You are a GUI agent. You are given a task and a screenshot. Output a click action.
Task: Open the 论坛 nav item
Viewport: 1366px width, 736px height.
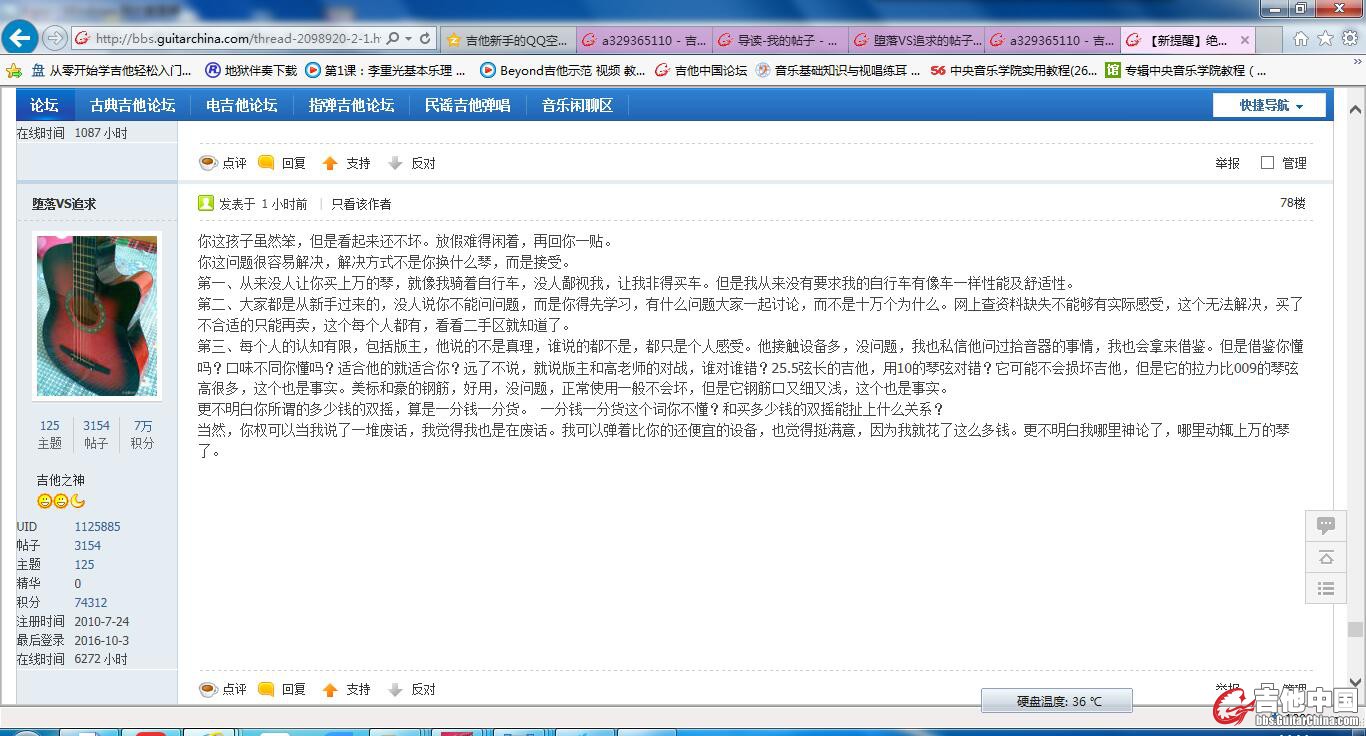point(44,105)
